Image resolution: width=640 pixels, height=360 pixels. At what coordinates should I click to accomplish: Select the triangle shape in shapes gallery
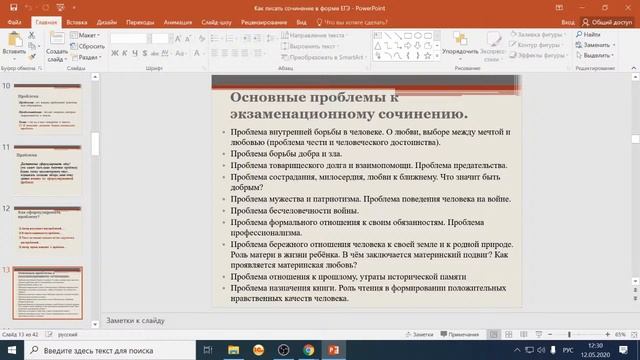click(378, 46)
